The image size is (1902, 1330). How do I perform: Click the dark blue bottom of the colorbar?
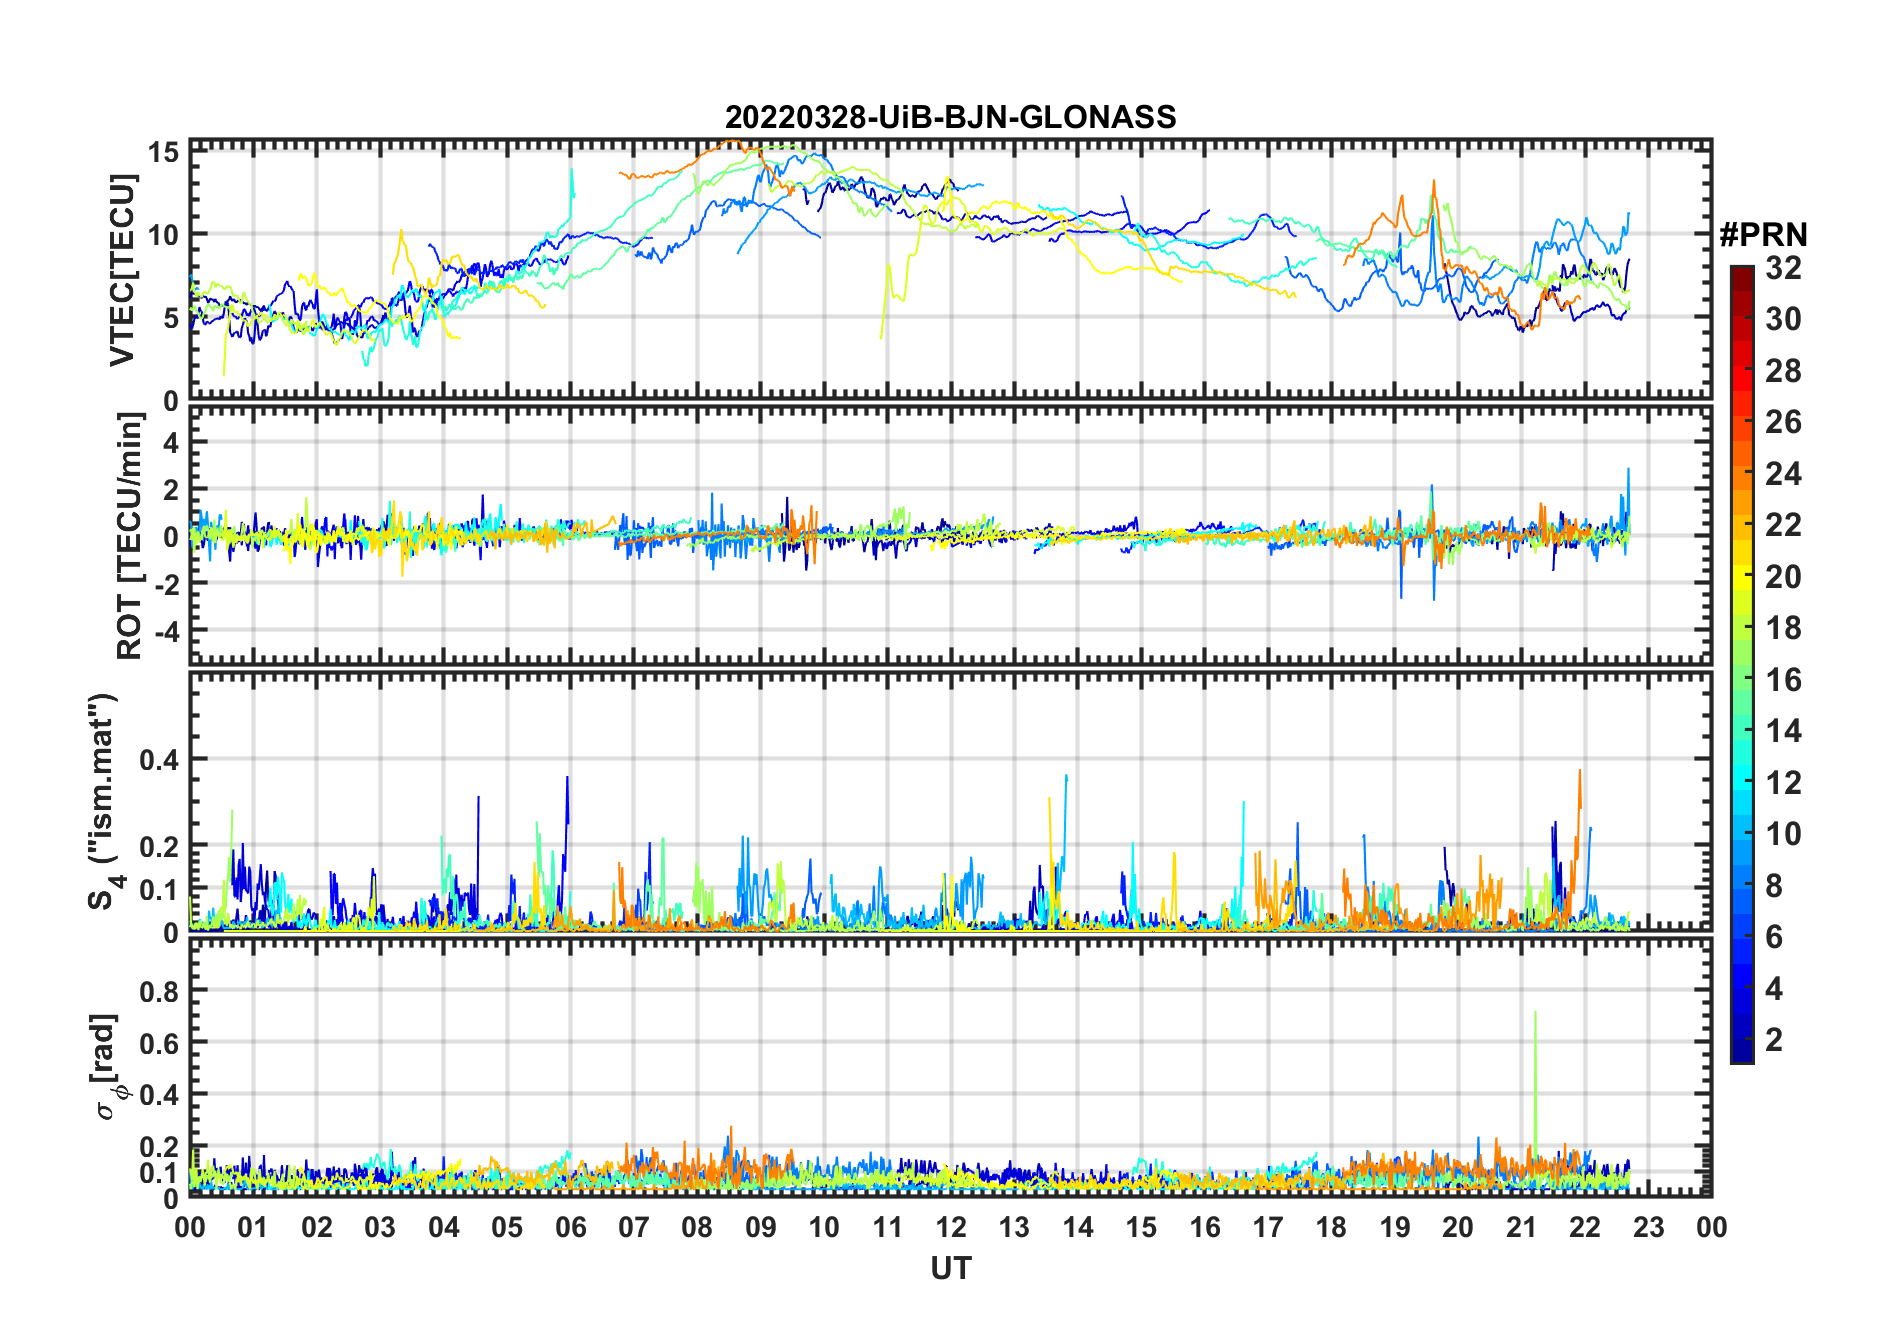[1741, 1055]
